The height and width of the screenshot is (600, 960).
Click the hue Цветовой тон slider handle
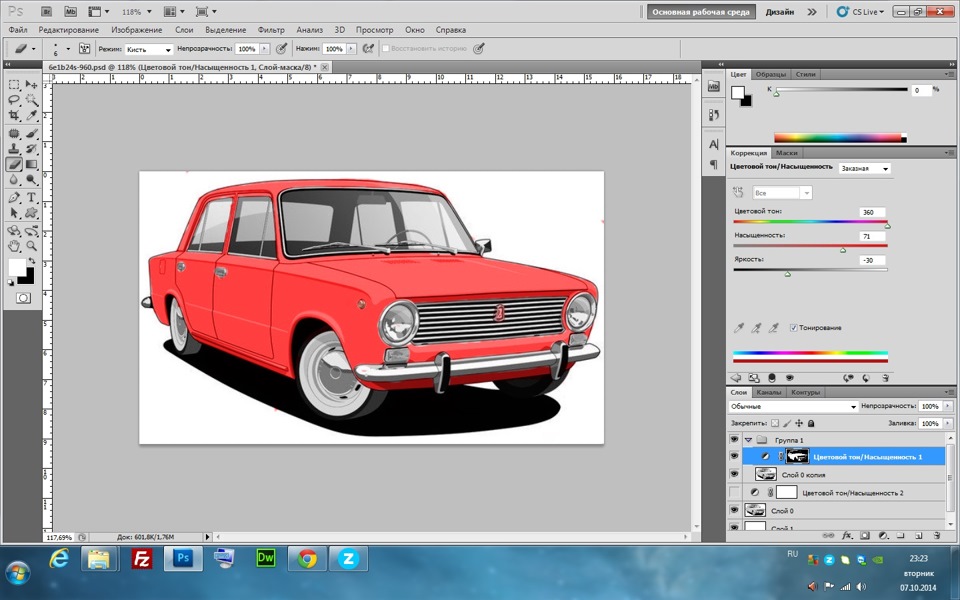tap(887, 226)
